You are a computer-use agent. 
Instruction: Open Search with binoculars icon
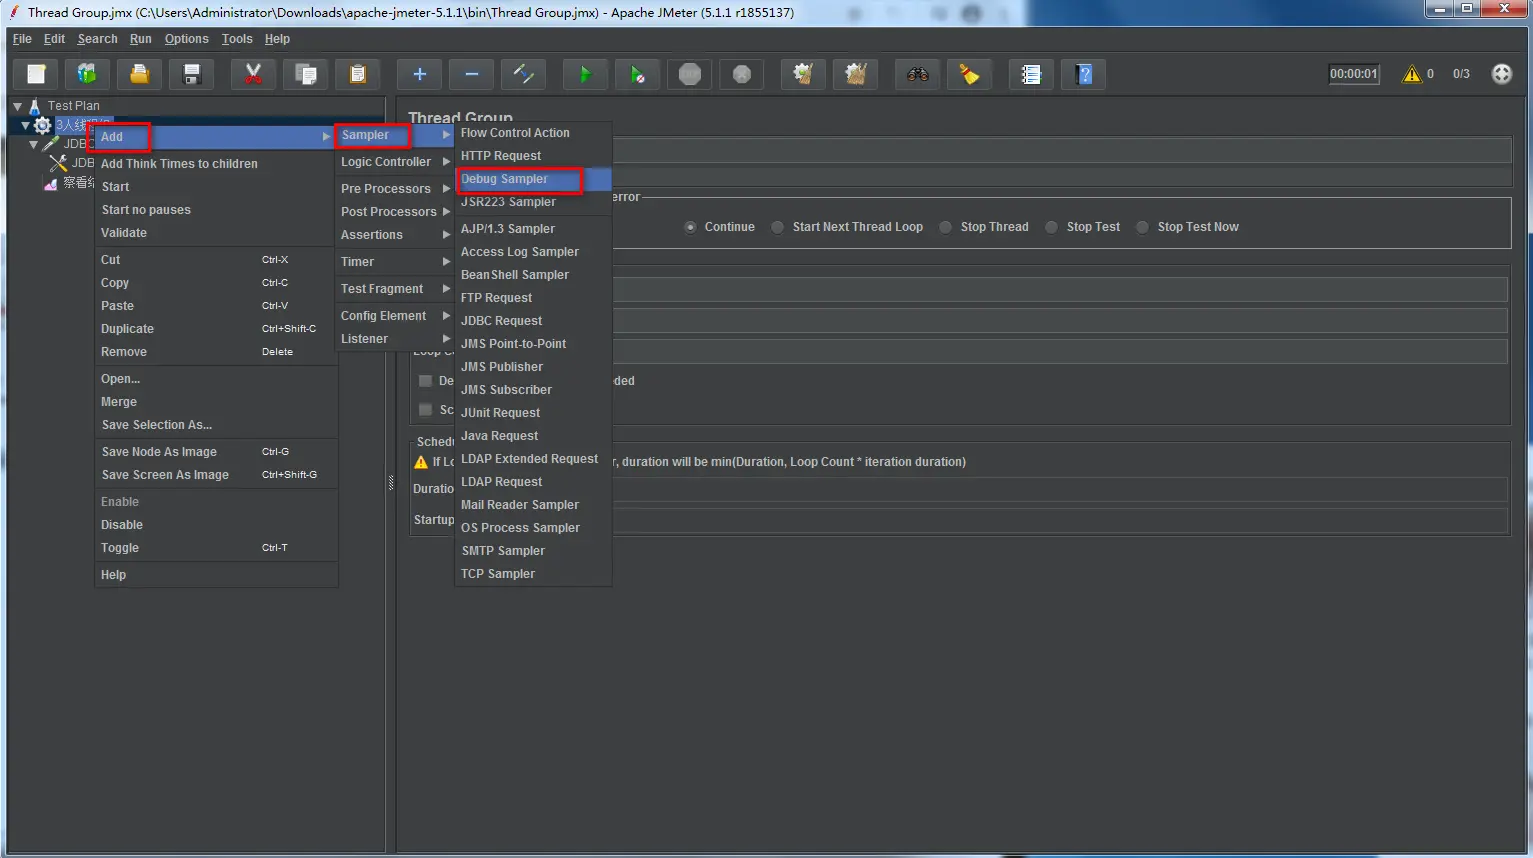(917, 74)
